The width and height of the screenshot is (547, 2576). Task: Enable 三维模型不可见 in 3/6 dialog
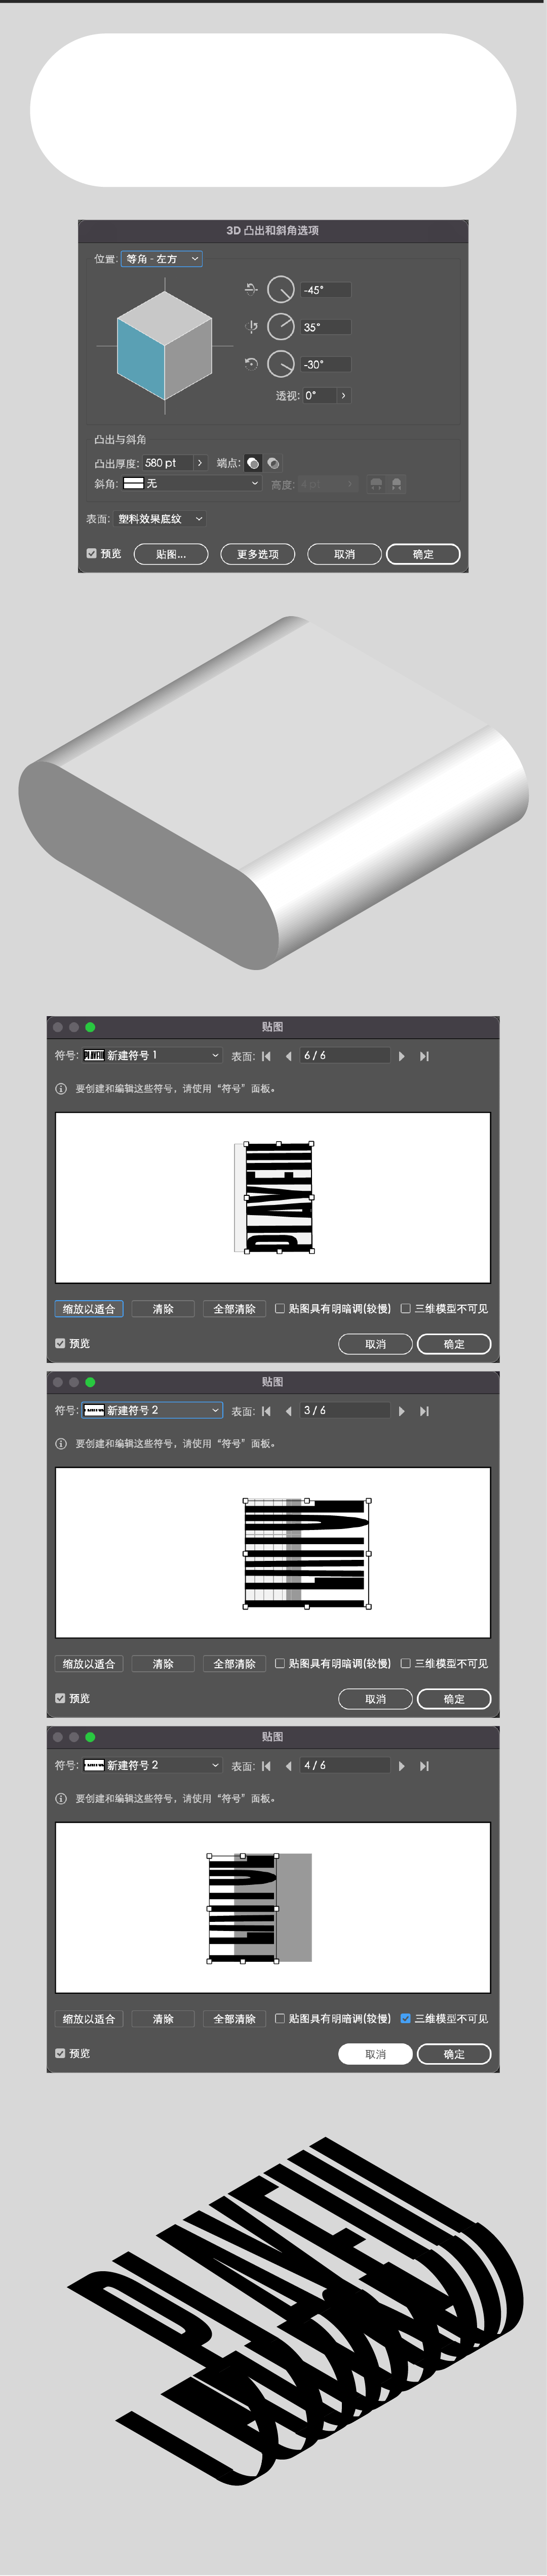point(405,1663)
